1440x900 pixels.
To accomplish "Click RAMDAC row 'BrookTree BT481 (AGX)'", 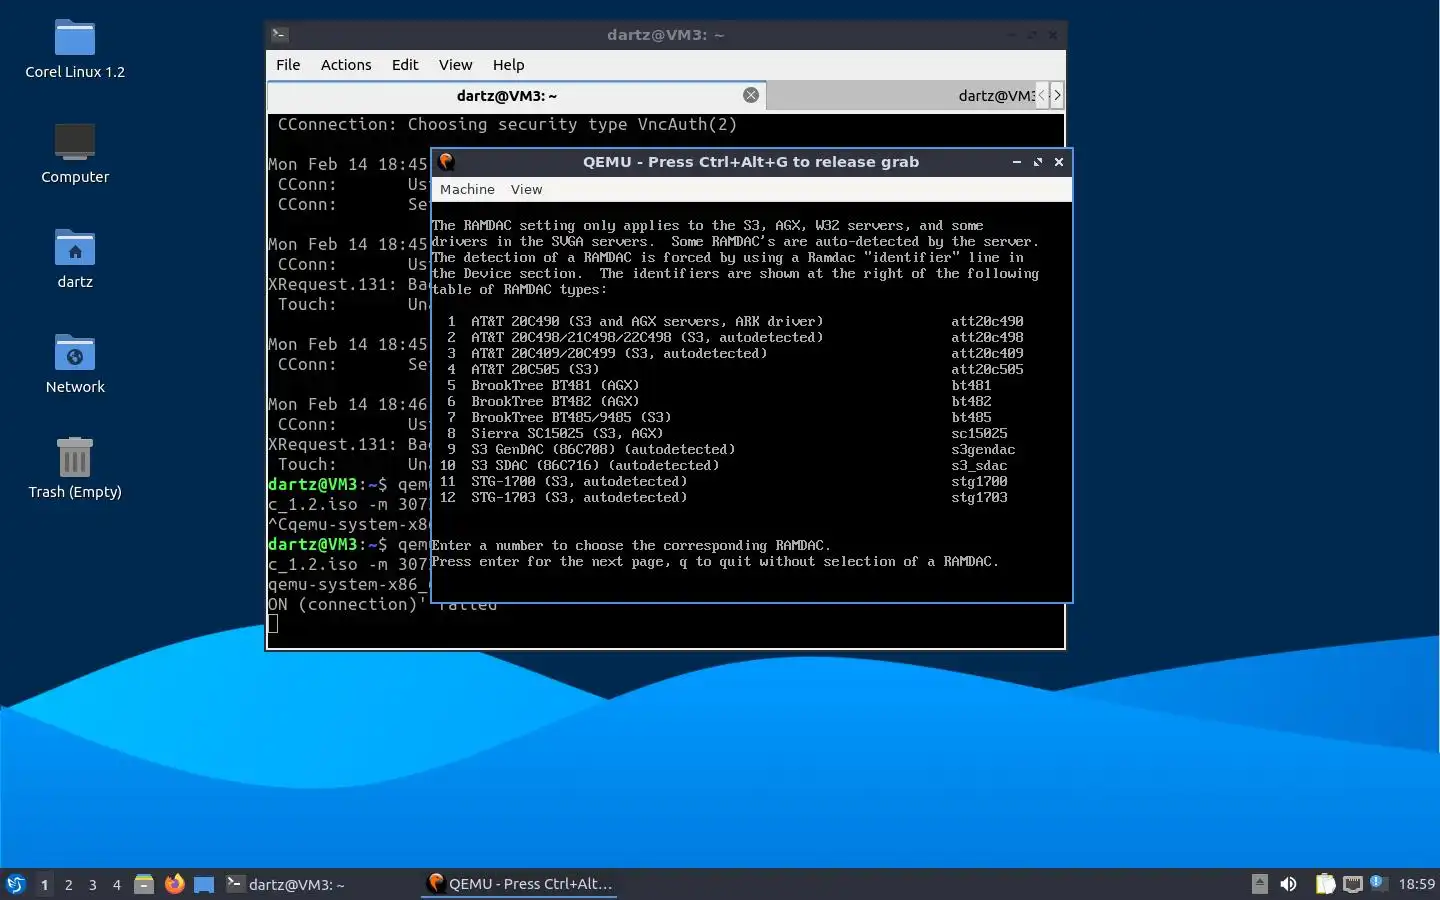I will point(555,386).
